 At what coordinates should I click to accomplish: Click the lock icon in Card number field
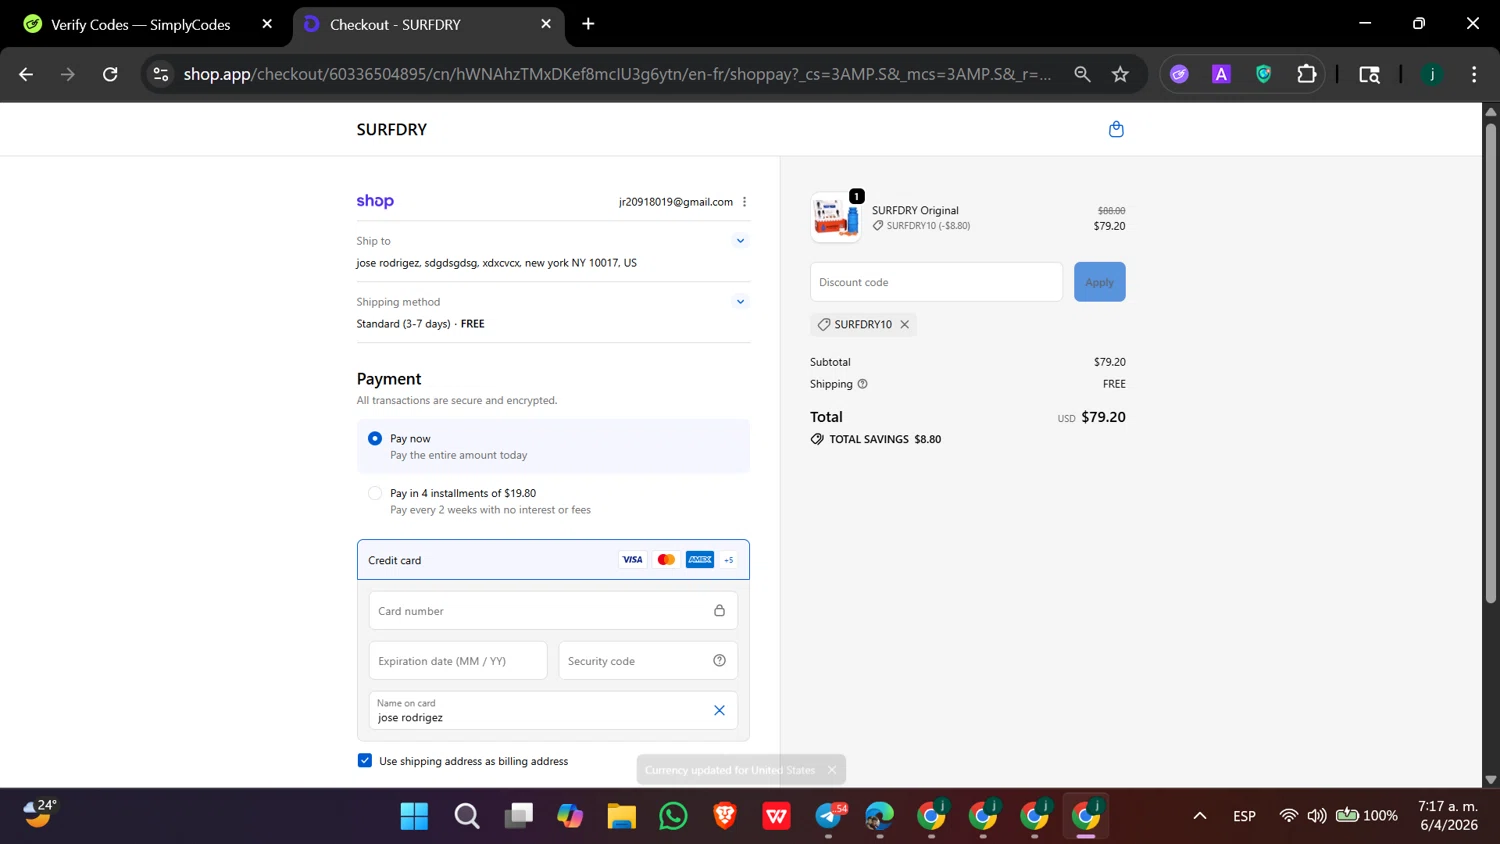[719, 611]
